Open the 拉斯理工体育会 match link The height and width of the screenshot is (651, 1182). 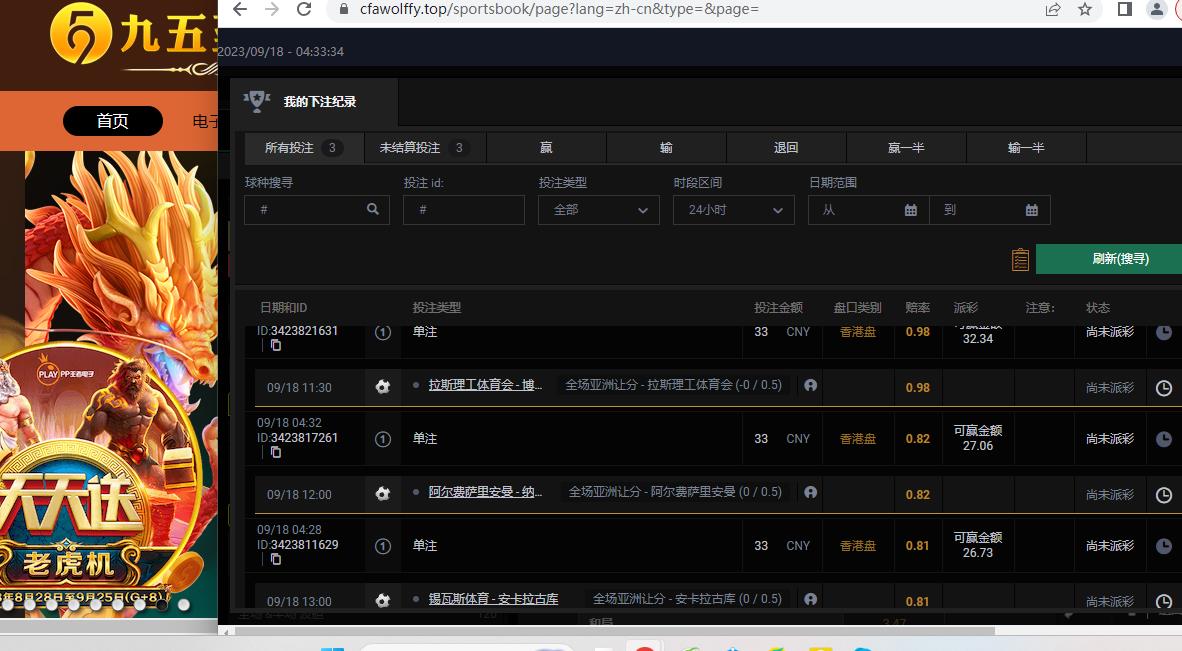coord(485,385)
